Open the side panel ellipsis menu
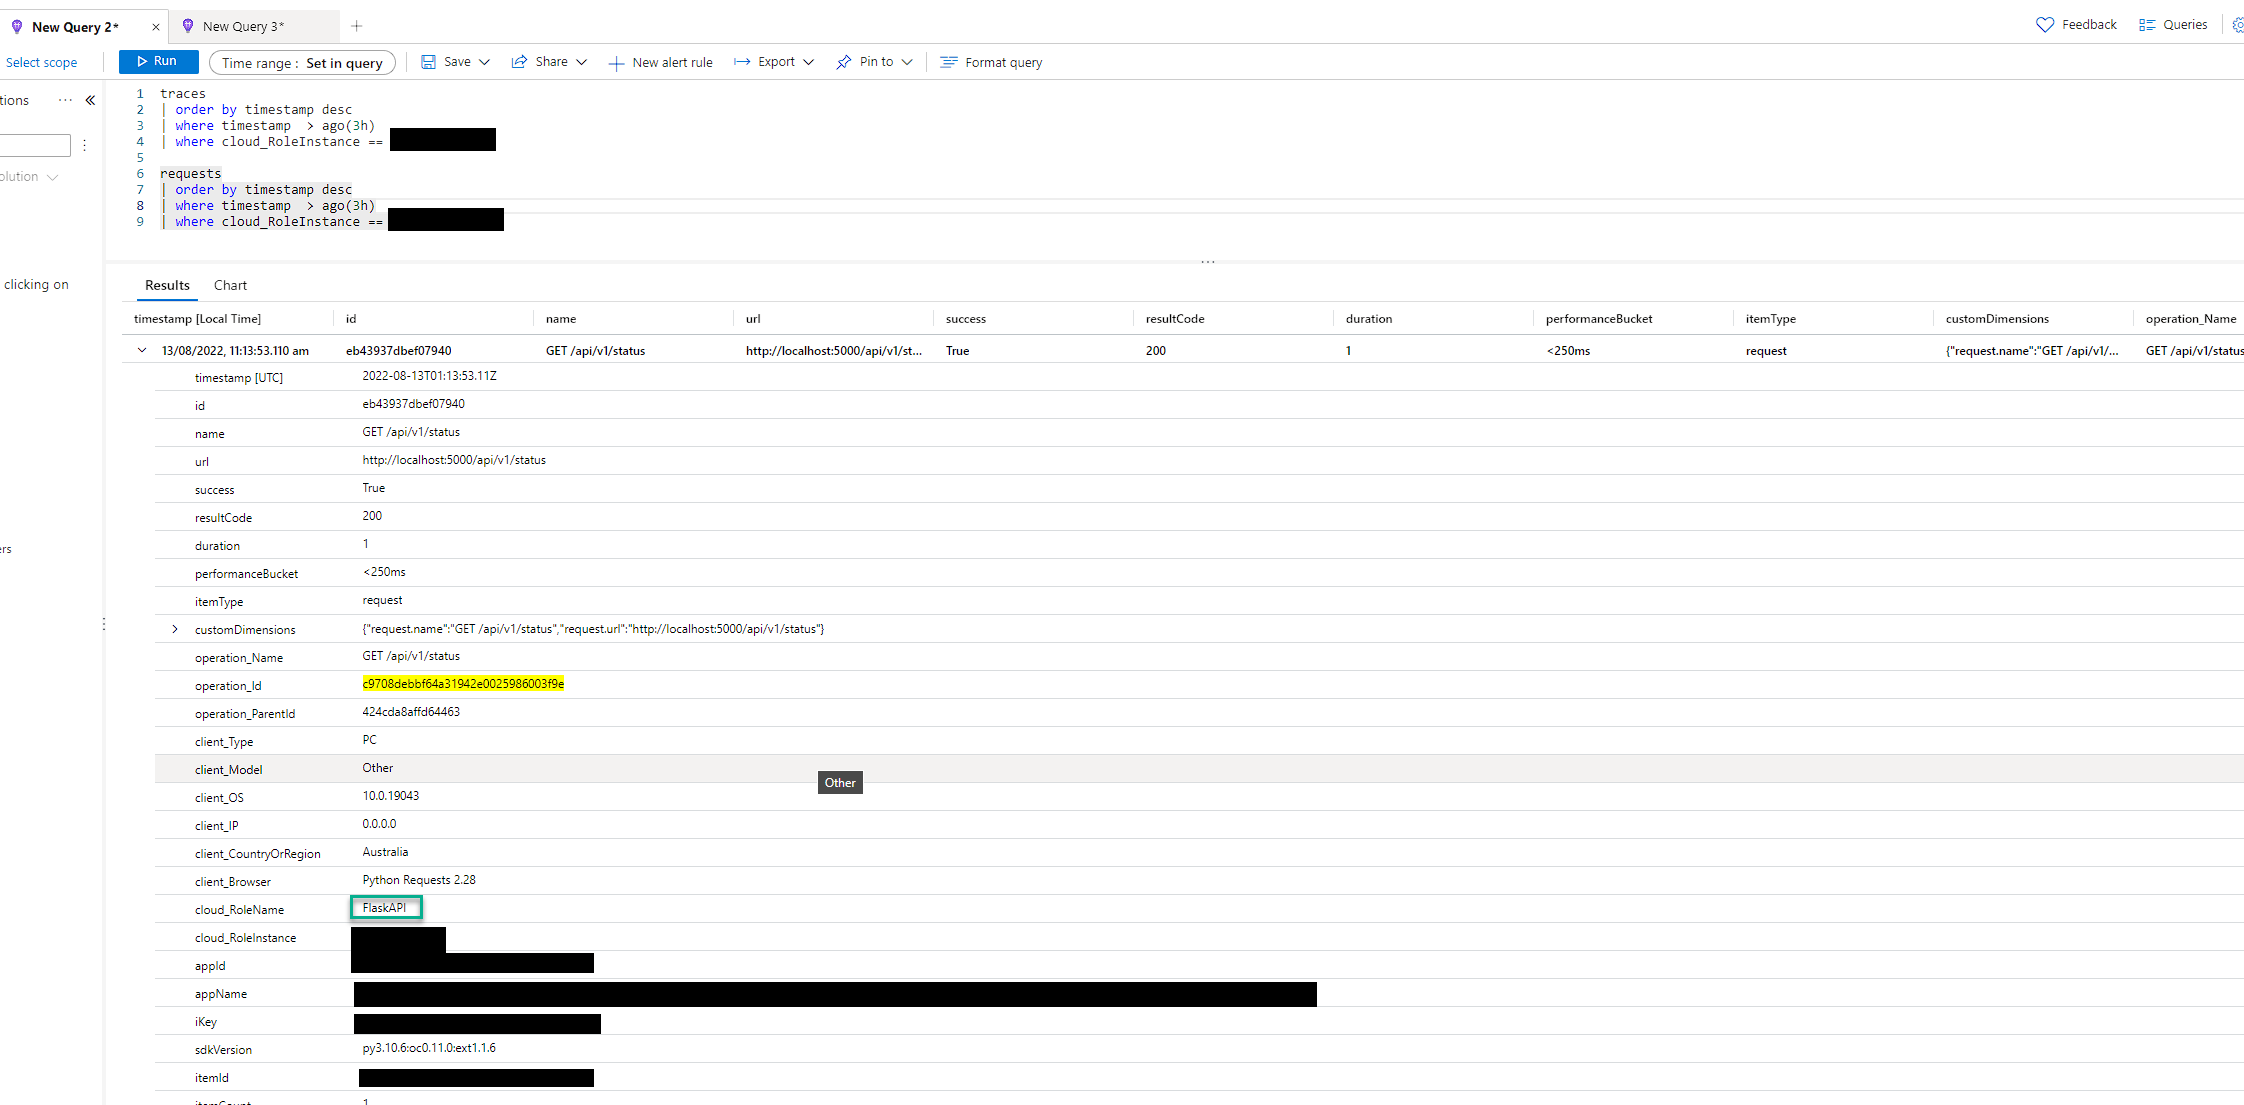2244x1105 pixels. (65, 100)
